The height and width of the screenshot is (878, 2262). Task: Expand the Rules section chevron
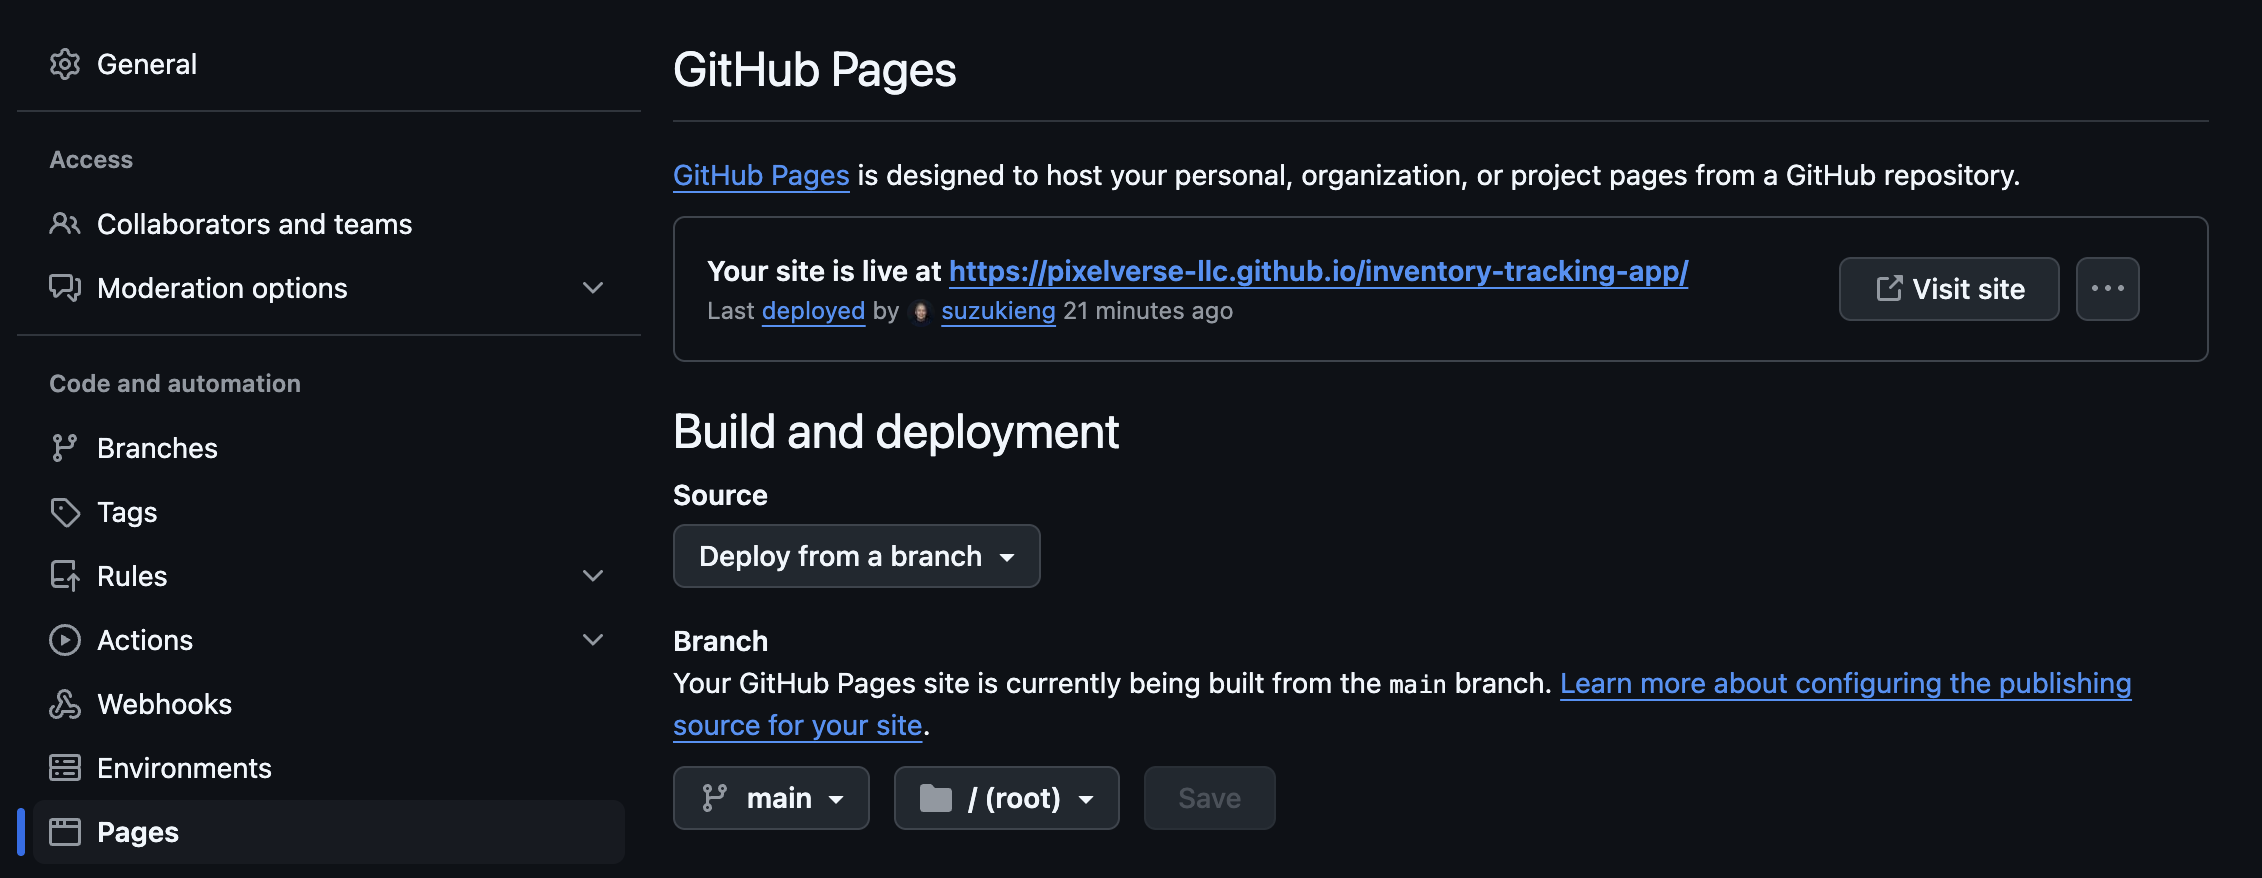pyautogui.click(x=593, y=576)
